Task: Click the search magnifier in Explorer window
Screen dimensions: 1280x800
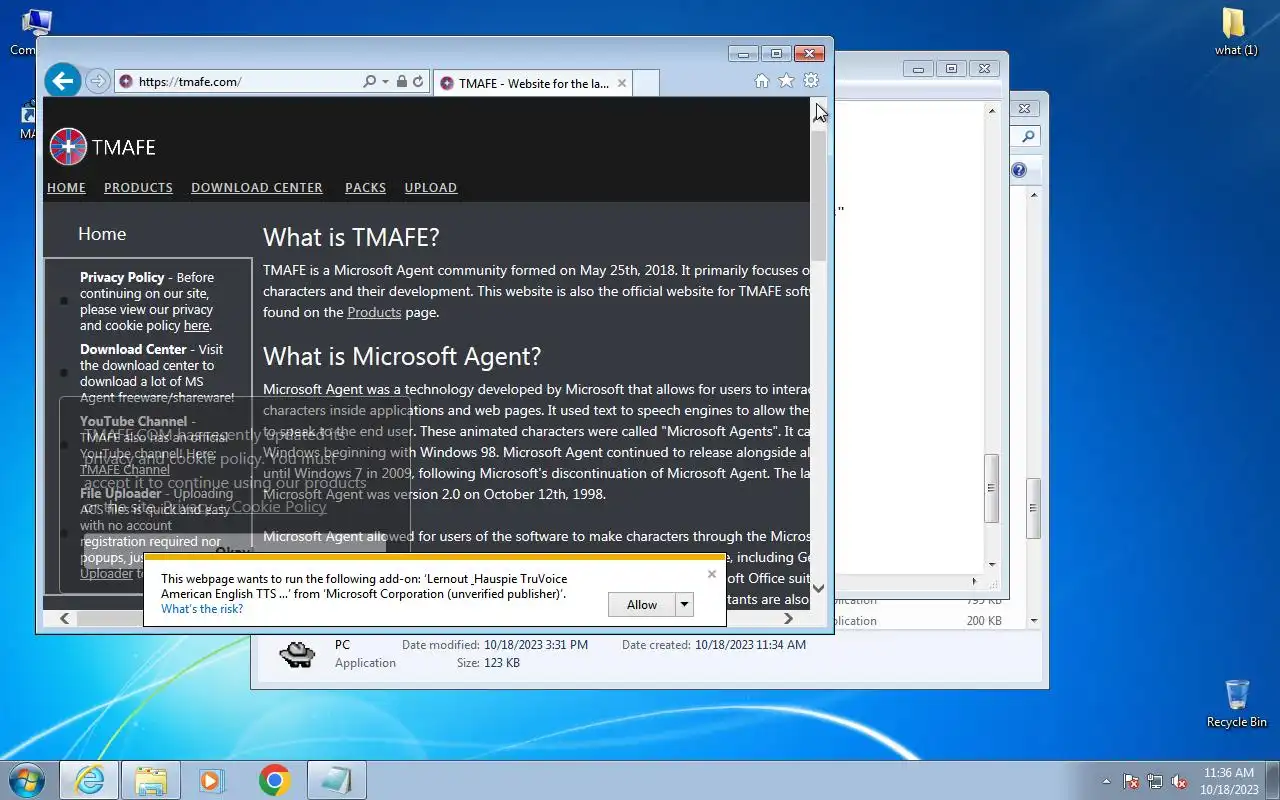Action: point(1027,136)
